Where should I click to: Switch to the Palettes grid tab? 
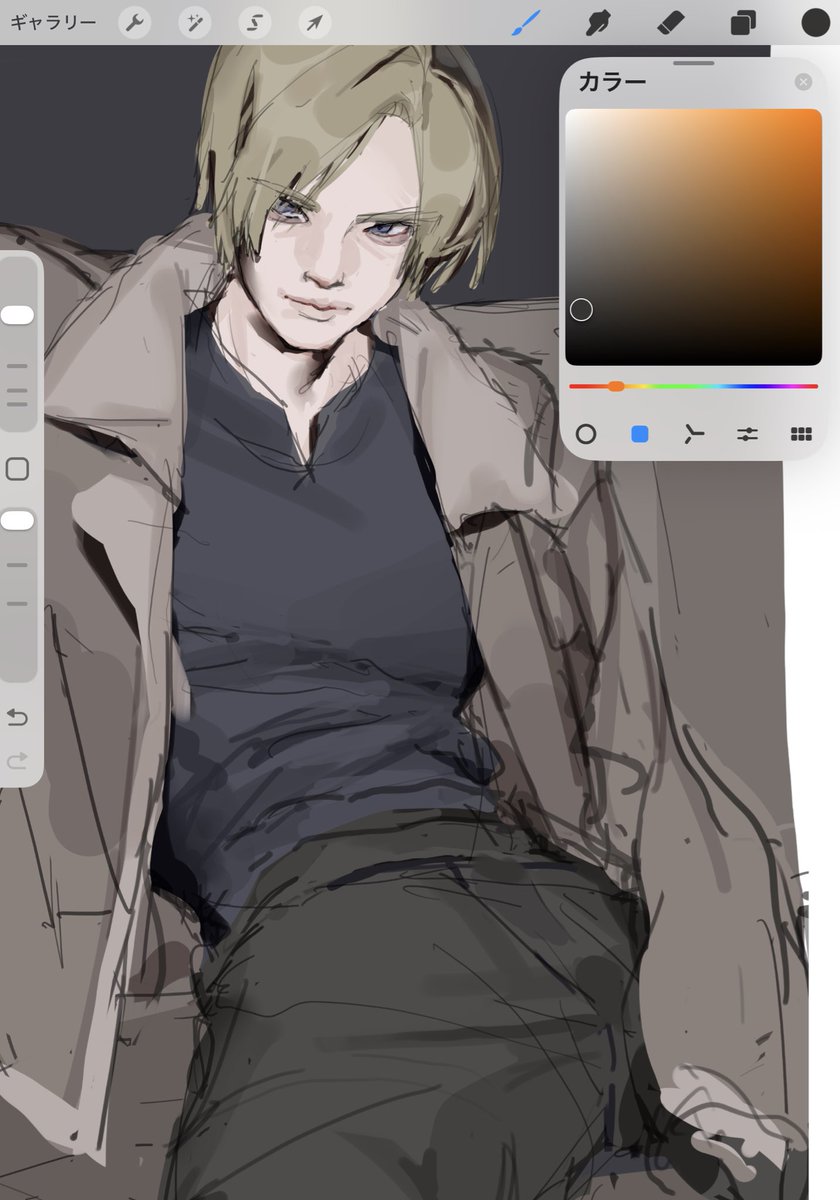coord(800,434)
